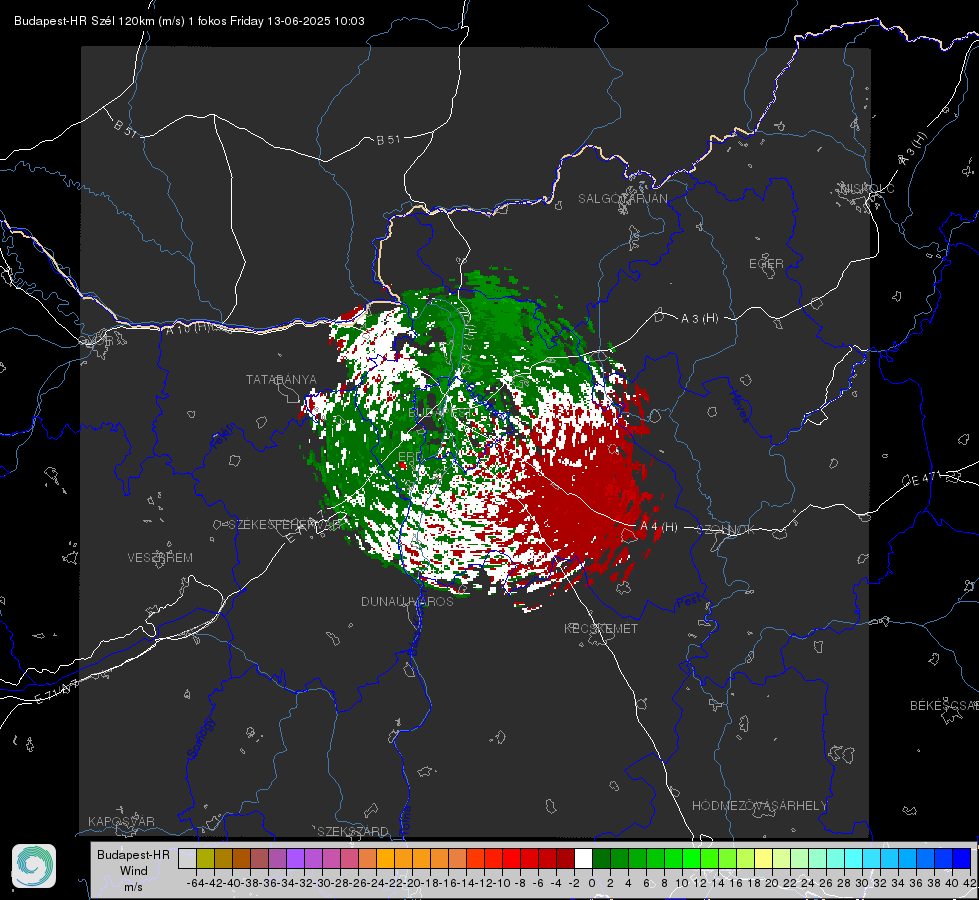Click the SALGÓTARJÁN city label
The height and width of the screenshot is (900, 979).
pyautogui.click(x=622, y=199)
